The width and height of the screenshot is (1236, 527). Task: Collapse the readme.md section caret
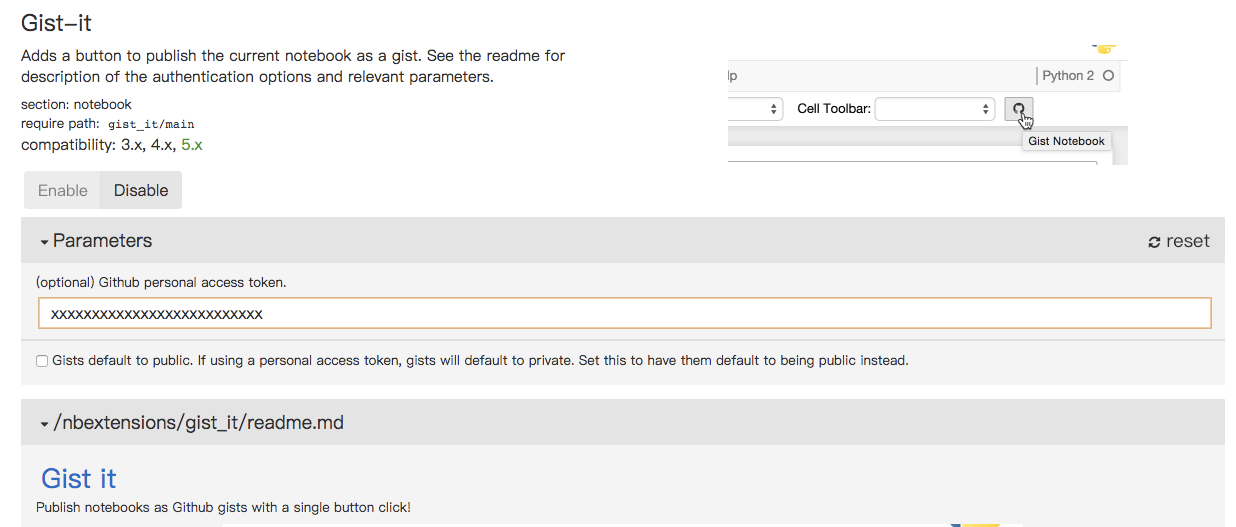pyautogui.click(x=45, y=424)
